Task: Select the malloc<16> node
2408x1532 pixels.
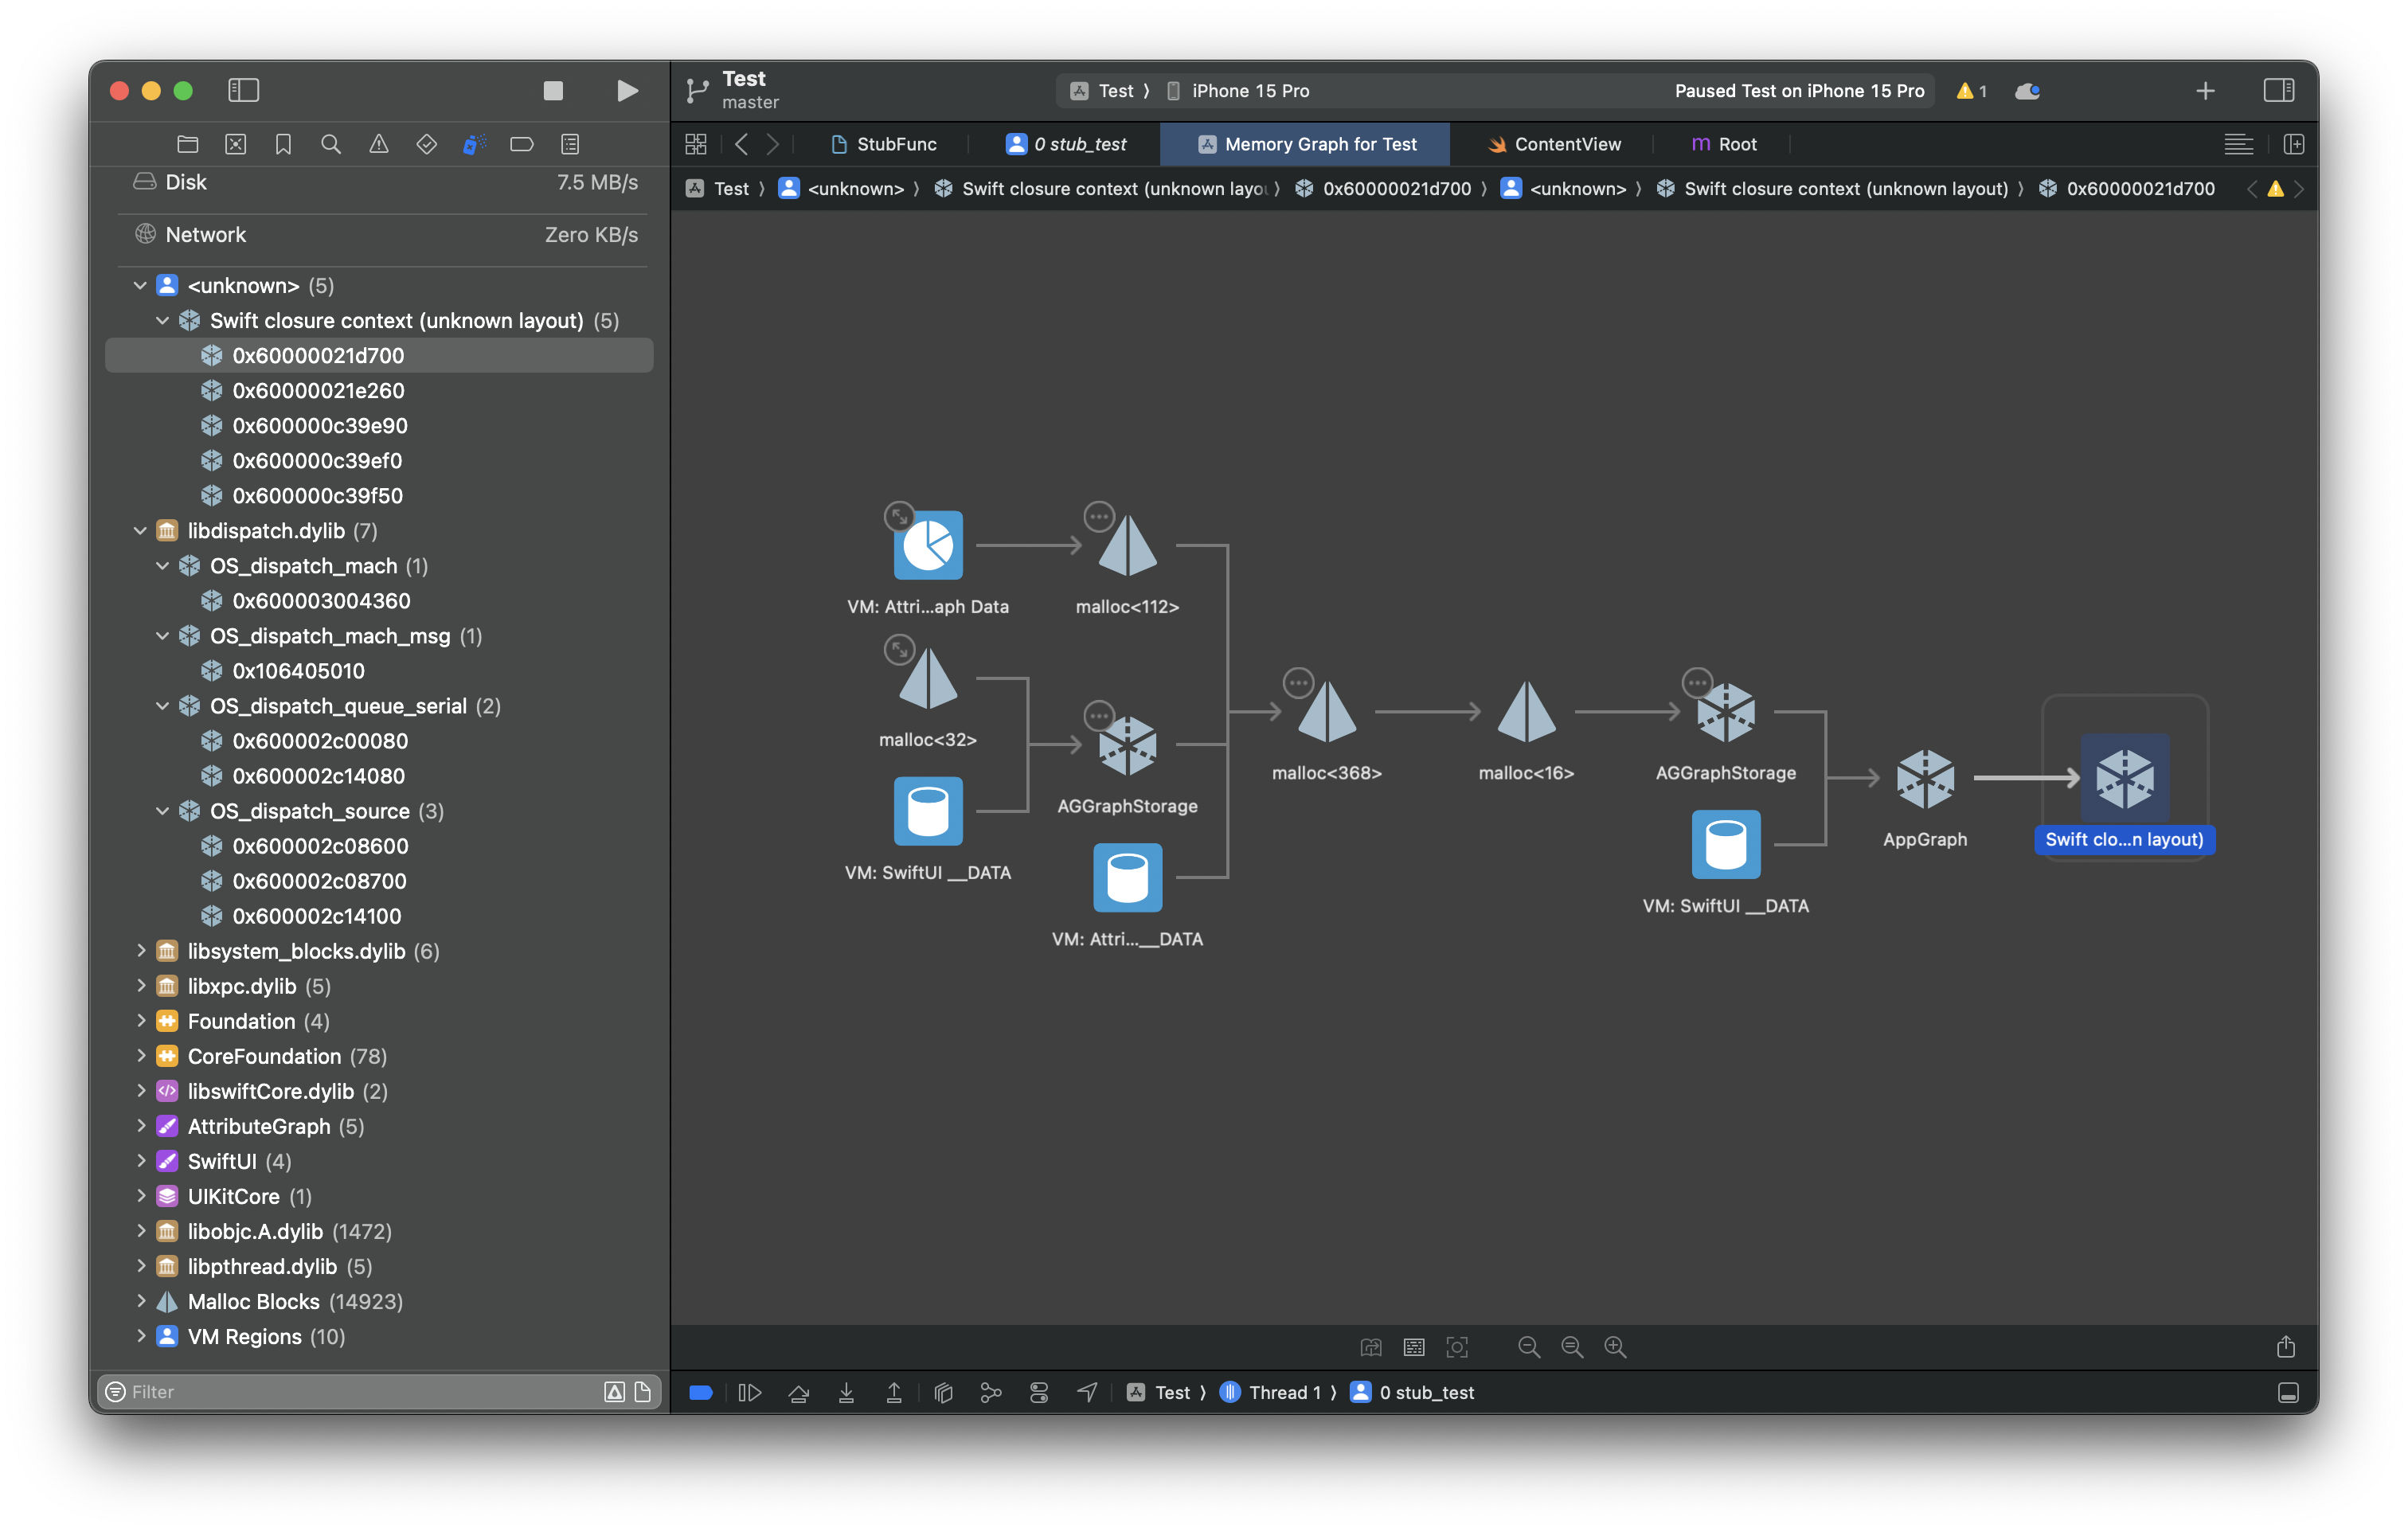Action: click(x=1526, y=712)
